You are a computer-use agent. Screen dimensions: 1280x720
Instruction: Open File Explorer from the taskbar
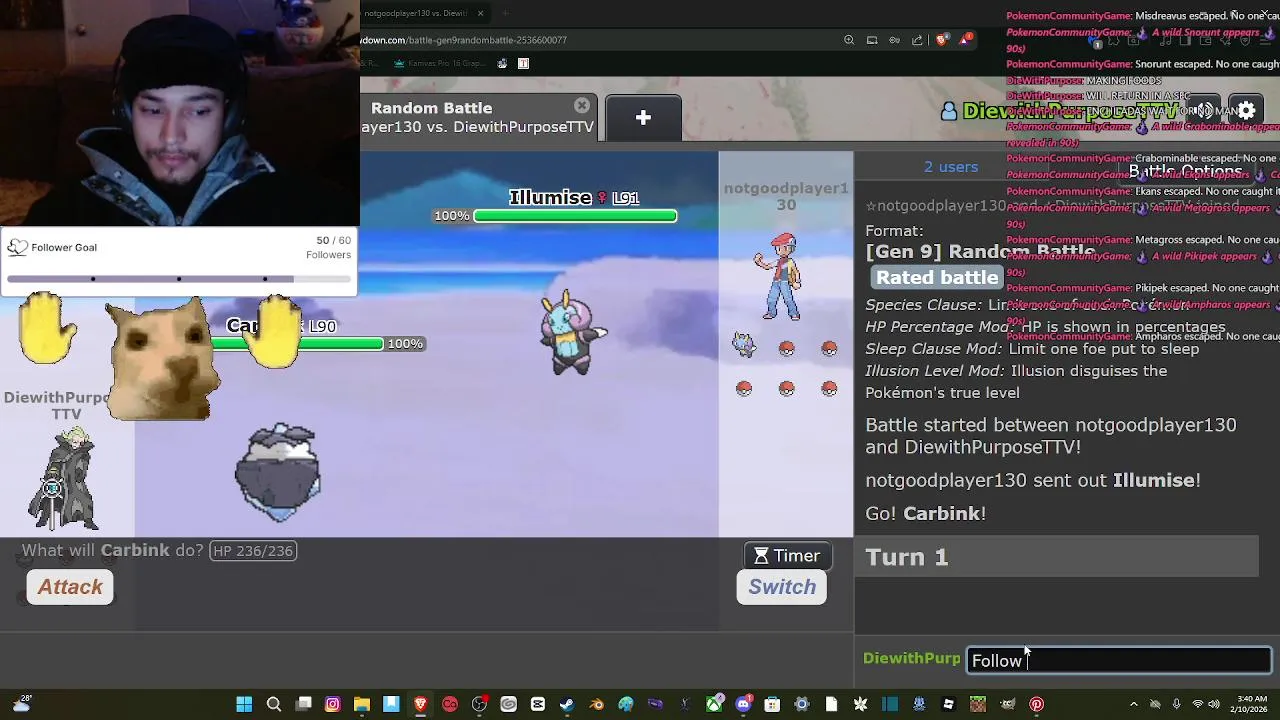(x=362, y=705)
